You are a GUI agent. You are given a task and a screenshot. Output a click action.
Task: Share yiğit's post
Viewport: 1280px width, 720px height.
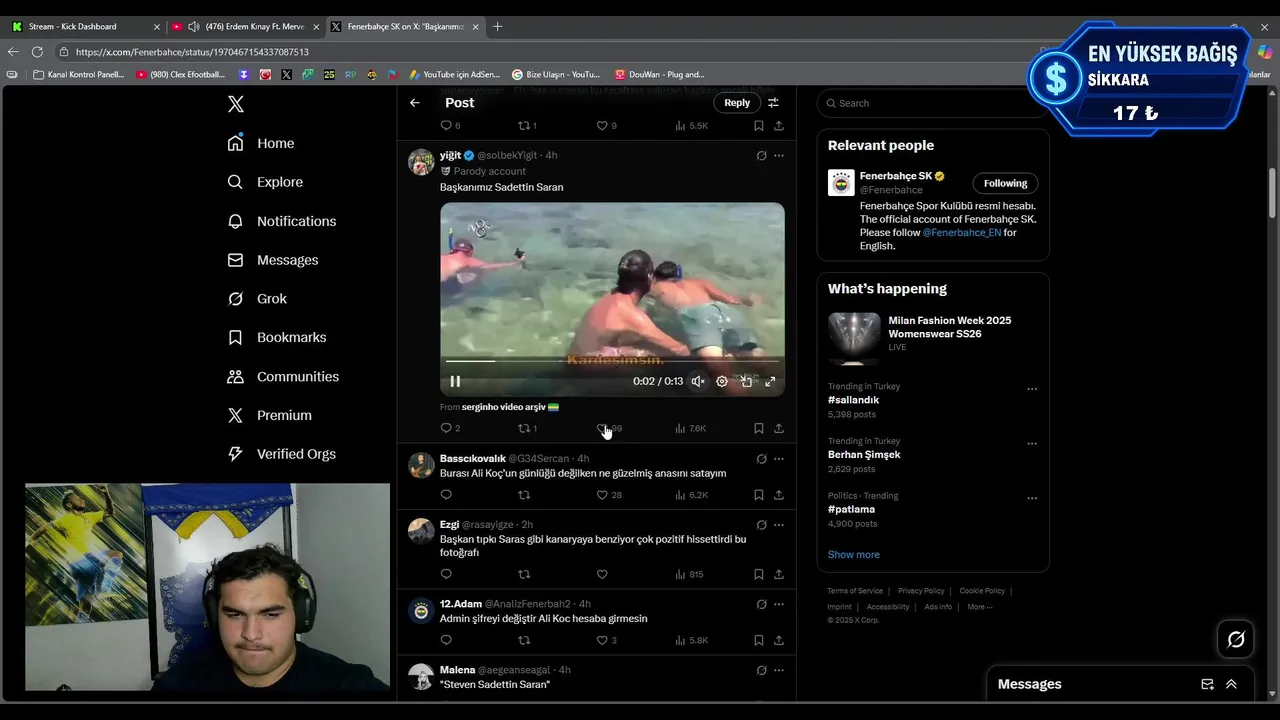[x=778, y=428]
